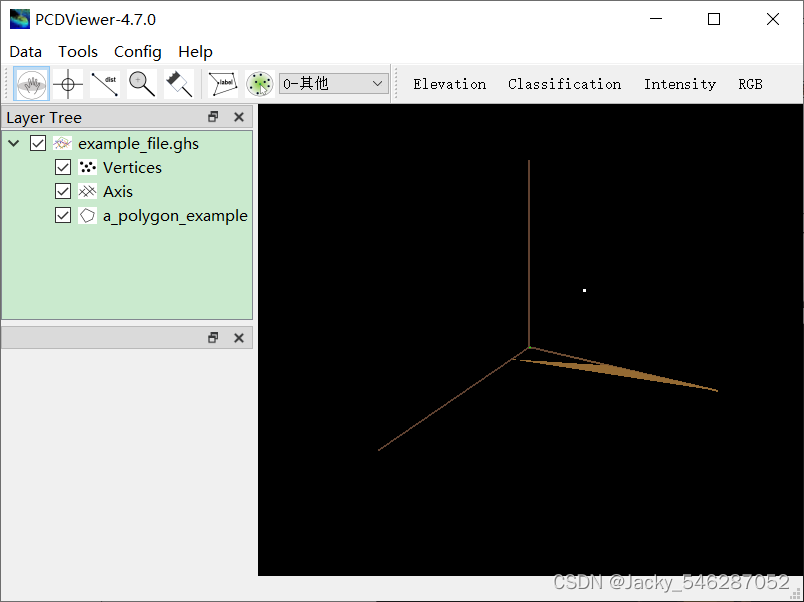The image size is (804, 602).
Task: Select the magnifier zoom tool
Action: click(142, 84)
